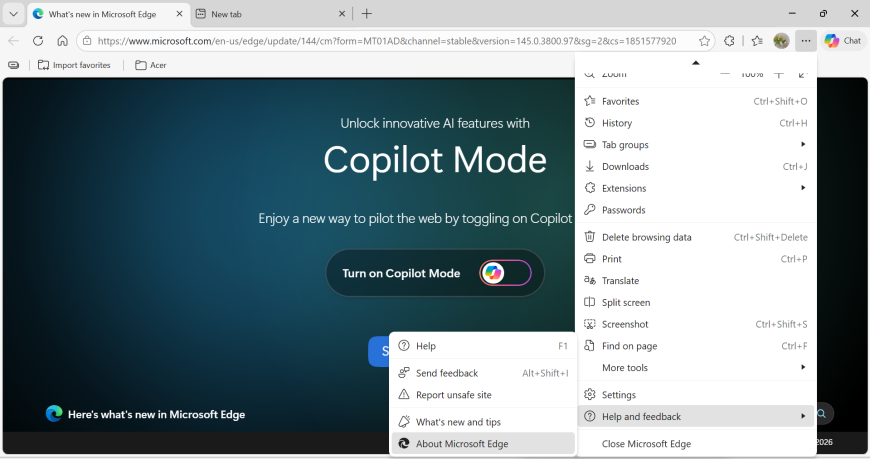The height and width of the screenshot is (459, 870).
Task: Expand the More tools submenu
Action: [x=696, y=368]
